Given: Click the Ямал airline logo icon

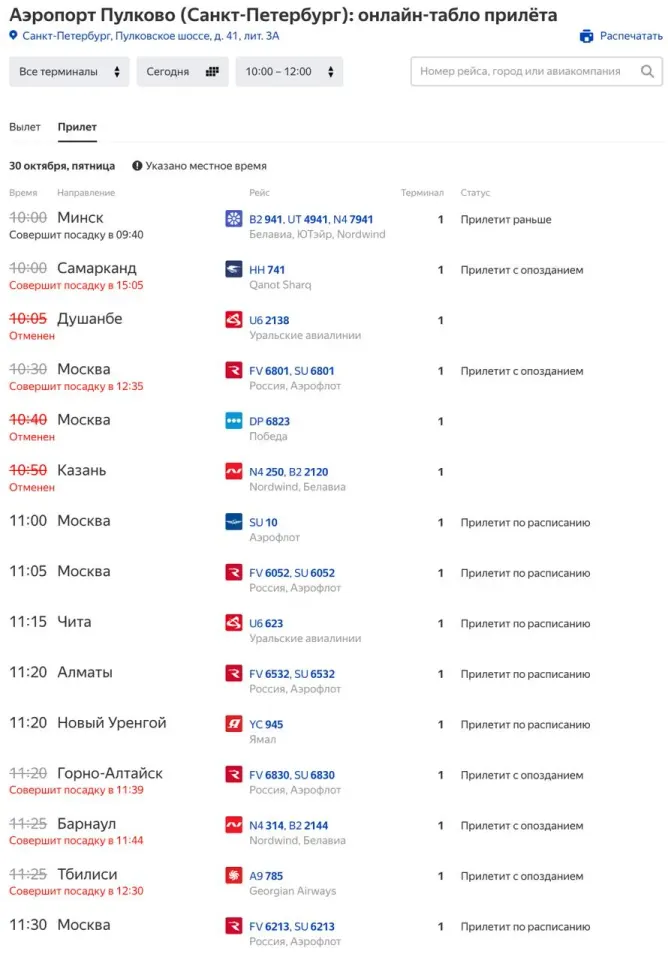Looking at the screenshot, I should [x=234, y=723].
